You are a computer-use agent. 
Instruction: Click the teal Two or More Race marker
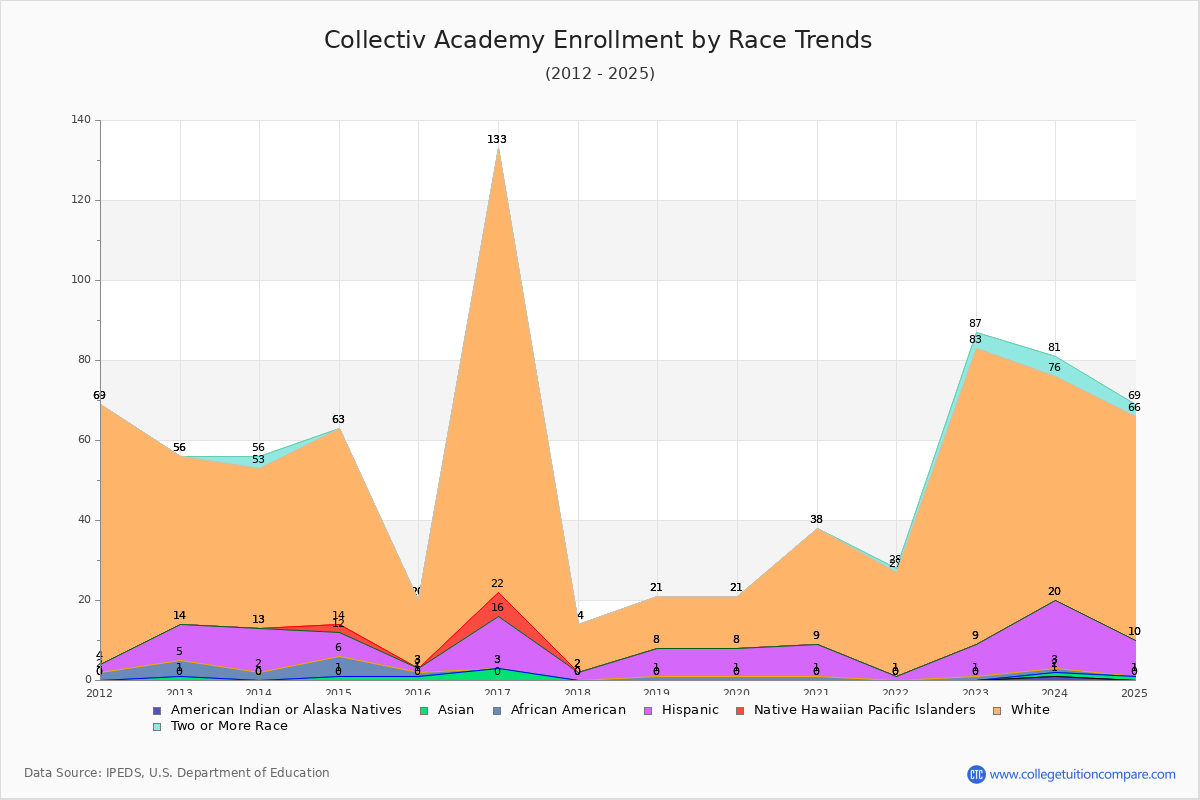tap(157, 726)
